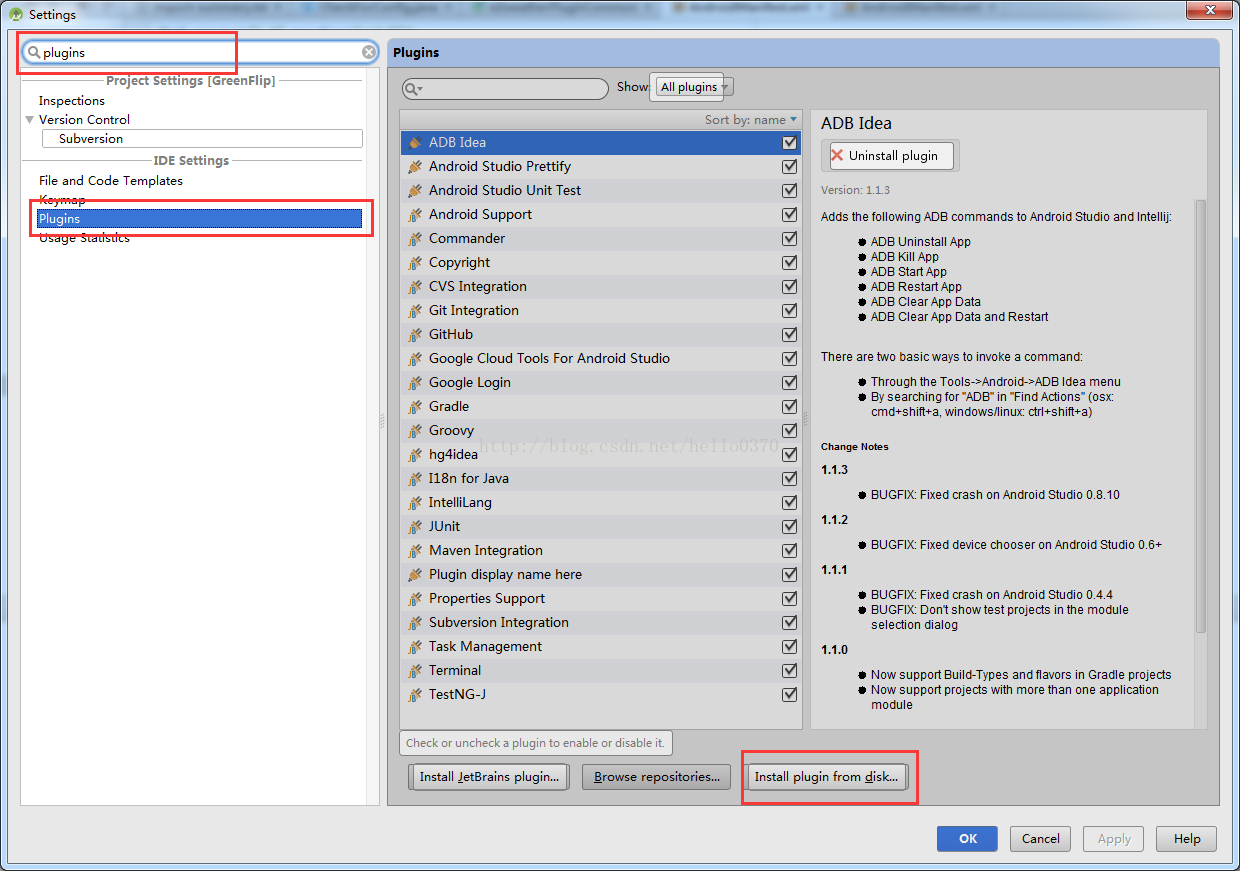This screenshot has width=1240, height=871.
Task: Select the Plugin display name here row
Action: pyautogui.click(x=601, y=574)
